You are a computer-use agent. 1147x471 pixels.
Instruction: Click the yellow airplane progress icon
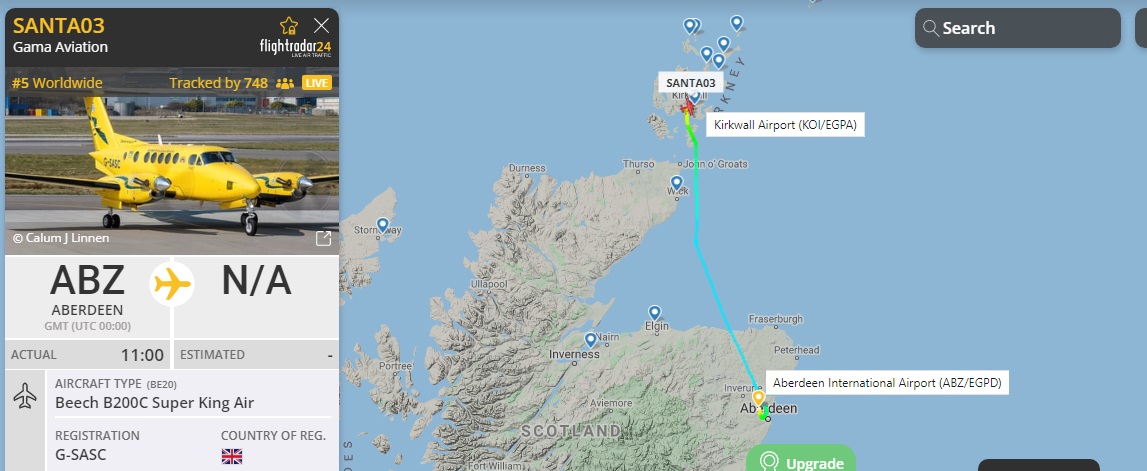pos(172,284)
